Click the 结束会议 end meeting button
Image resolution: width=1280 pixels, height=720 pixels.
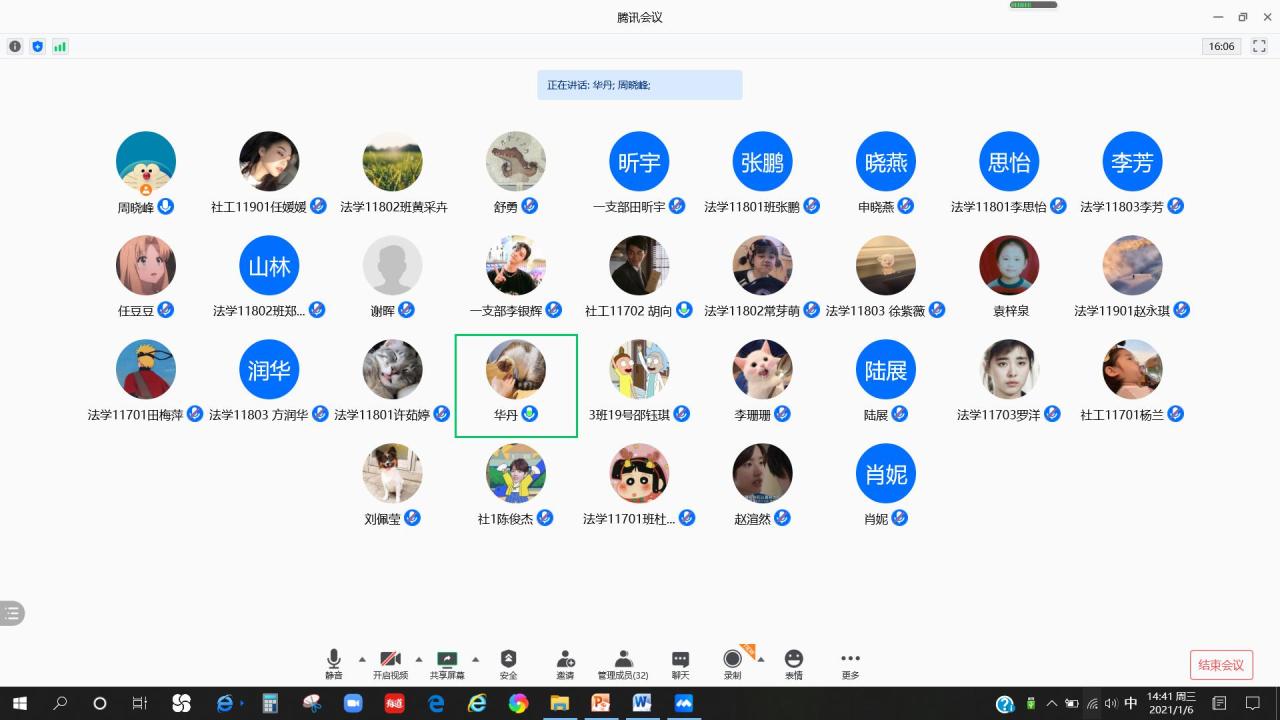pos(1221,665)
